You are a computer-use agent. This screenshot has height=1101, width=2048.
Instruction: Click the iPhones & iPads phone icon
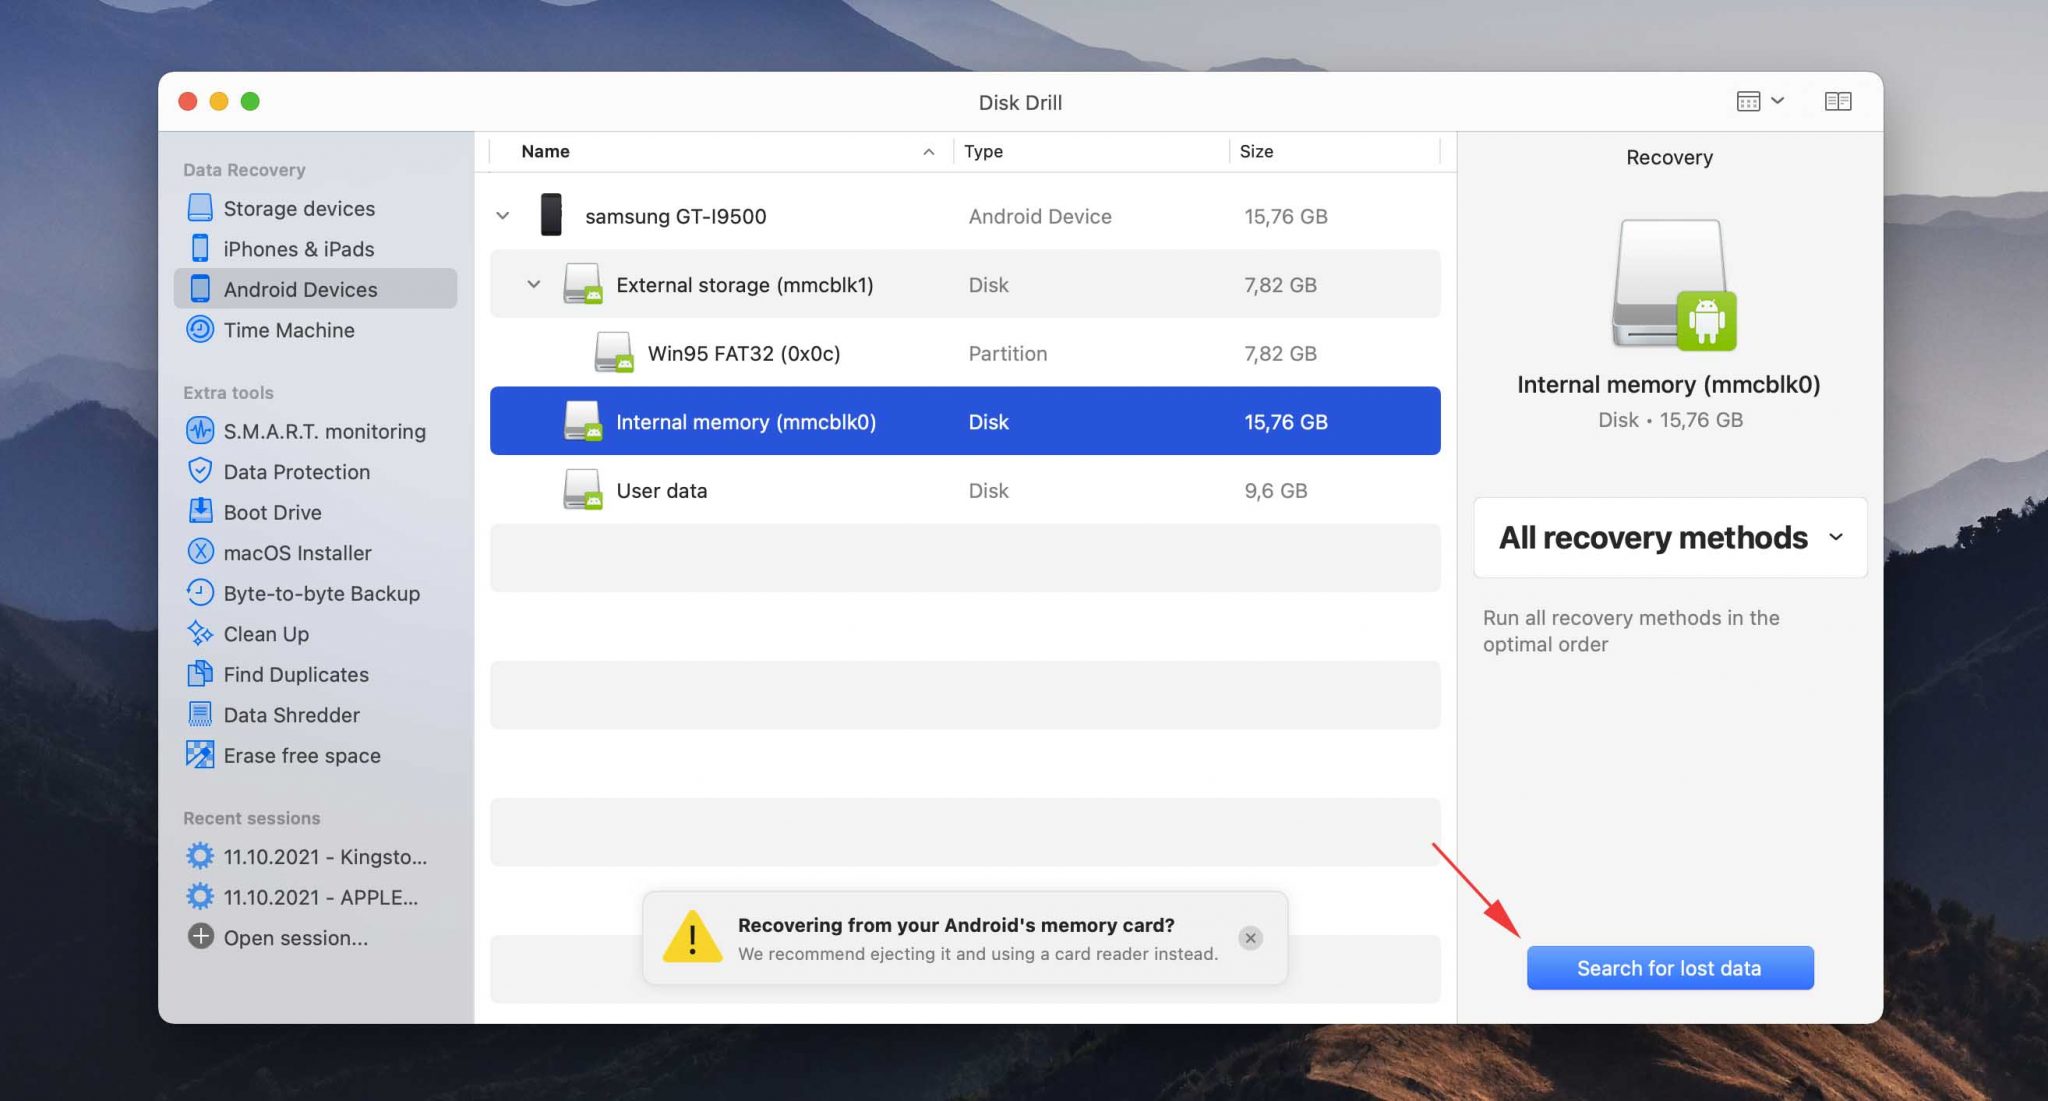coord(200,248)
